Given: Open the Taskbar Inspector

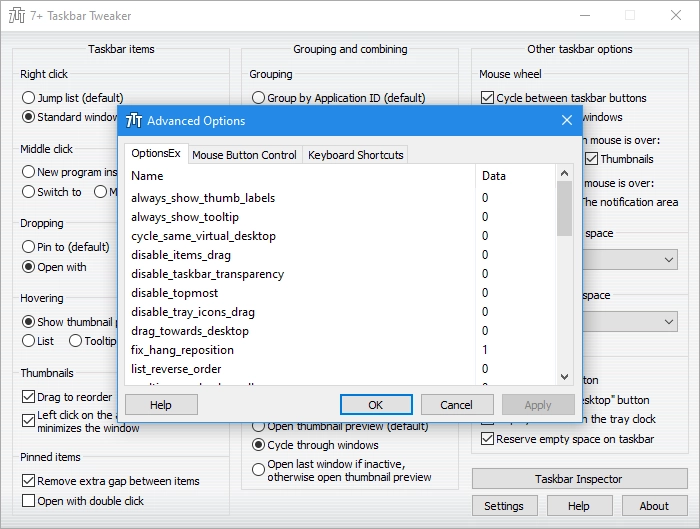Looking at the screenshot, I should (x=579, y=479).
